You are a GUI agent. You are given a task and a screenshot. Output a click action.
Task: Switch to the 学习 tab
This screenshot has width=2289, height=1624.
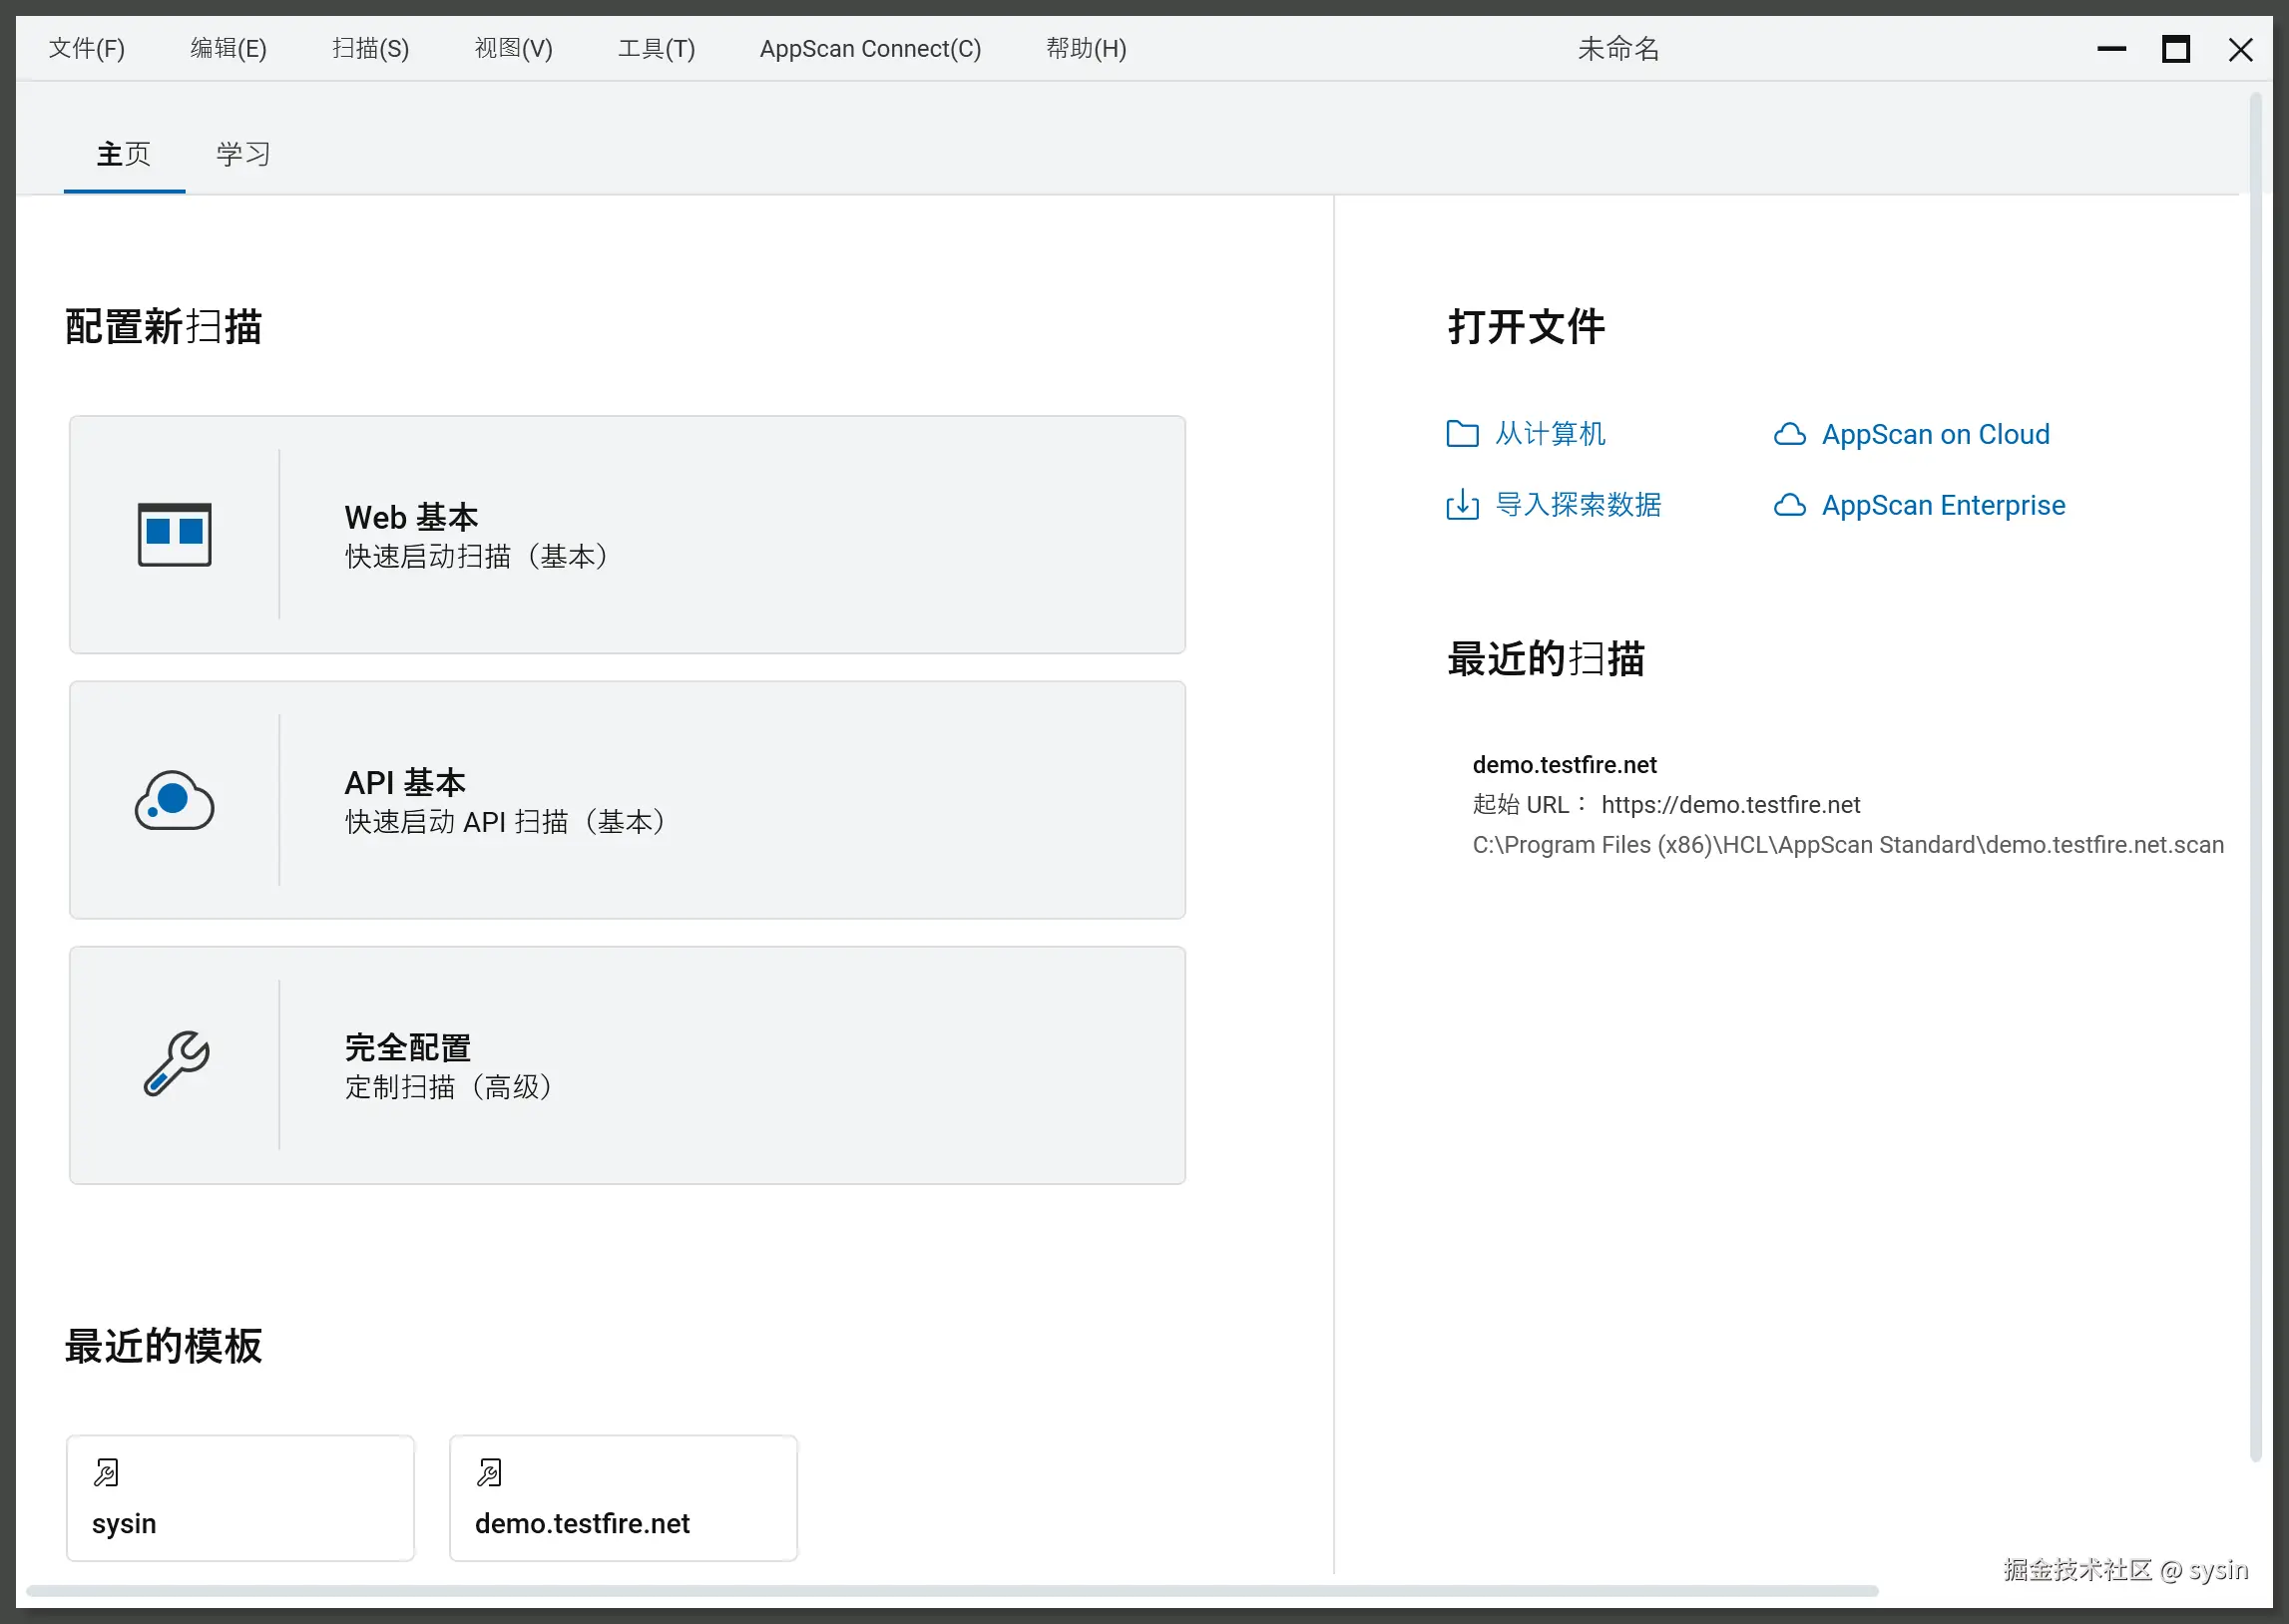[x=243, y=154]
